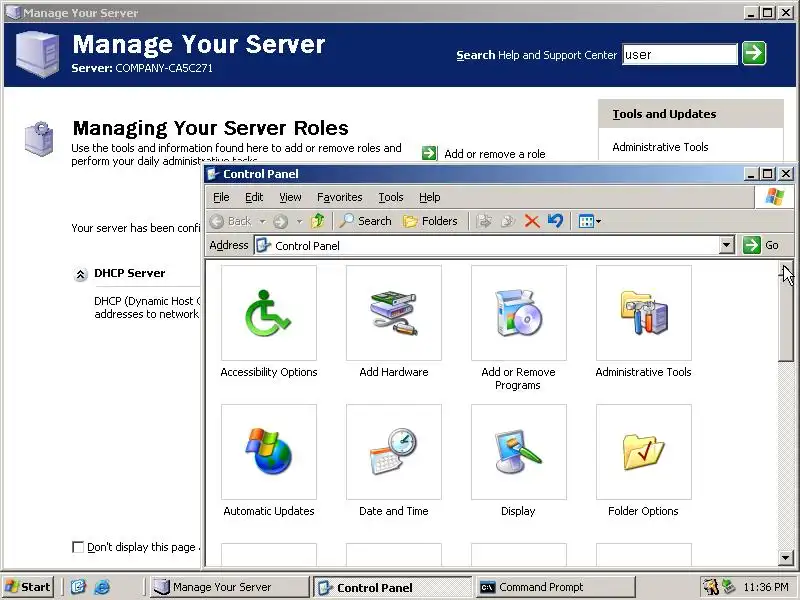
Task: Switch to Command Prompt taskbar button
Action: (555, 587)
